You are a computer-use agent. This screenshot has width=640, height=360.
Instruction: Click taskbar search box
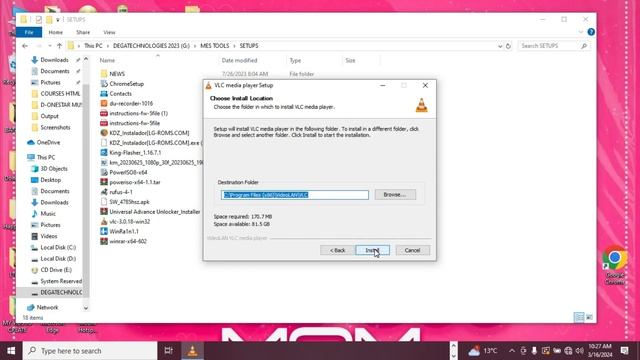click(90, 351)
